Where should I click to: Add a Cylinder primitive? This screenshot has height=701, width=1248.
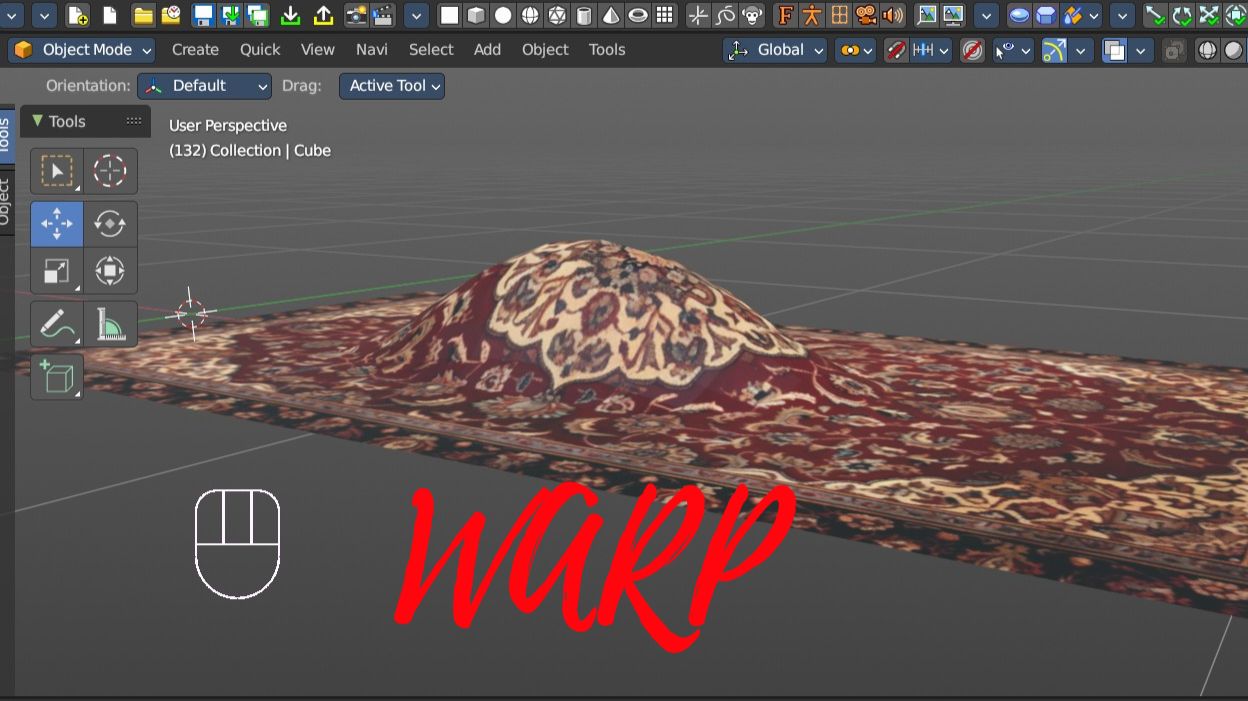[x=584, y=15]
